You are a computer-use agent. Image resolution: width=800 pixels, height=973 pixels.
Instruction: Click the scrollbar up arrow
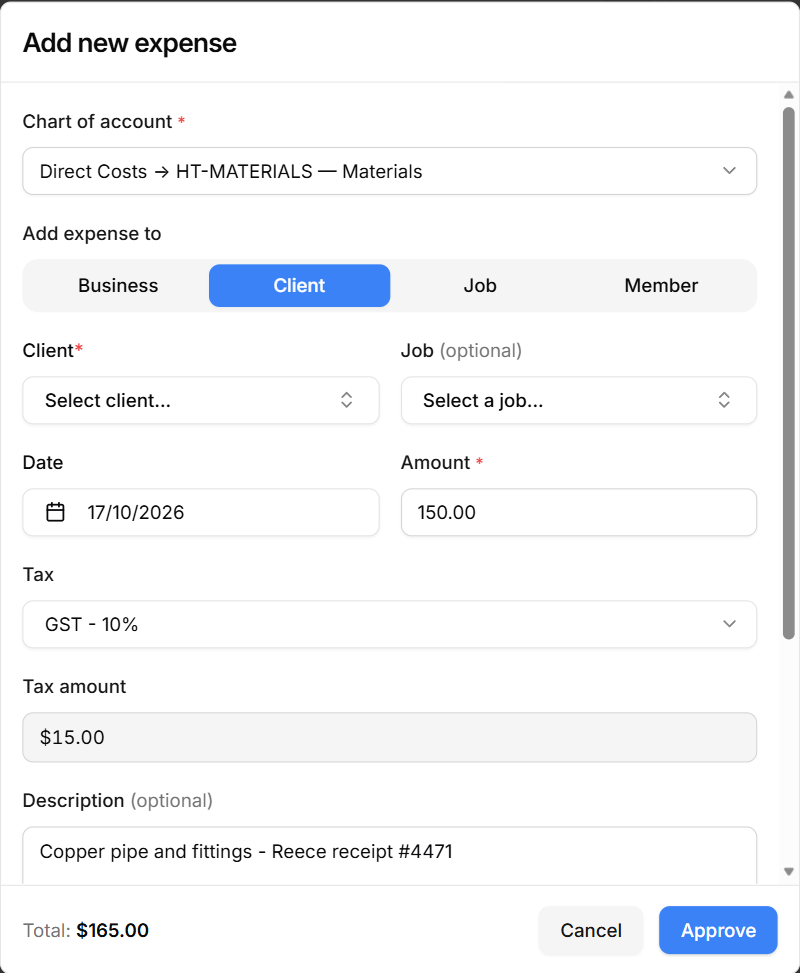tap(789, 95)
